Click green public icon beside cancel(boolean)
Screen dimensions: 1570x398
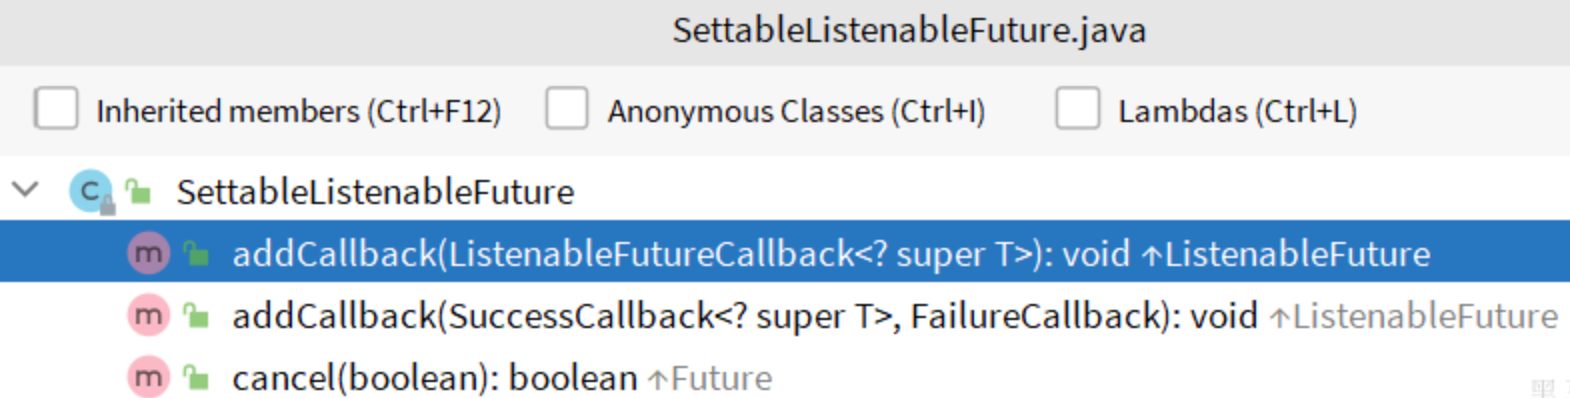(x=196, y=378)
